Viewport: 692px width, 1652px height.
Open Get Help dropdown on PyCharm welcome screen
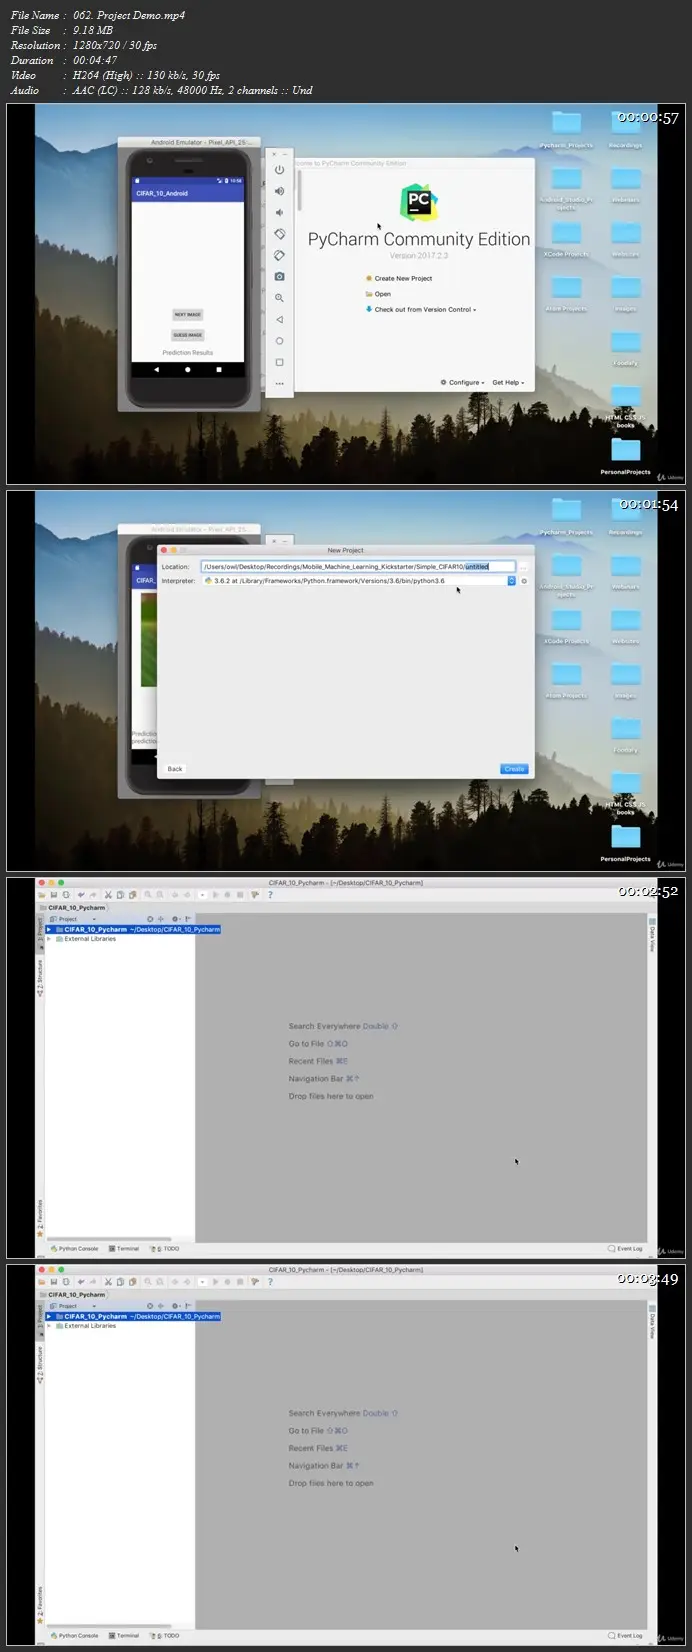(x=508, y=382)
